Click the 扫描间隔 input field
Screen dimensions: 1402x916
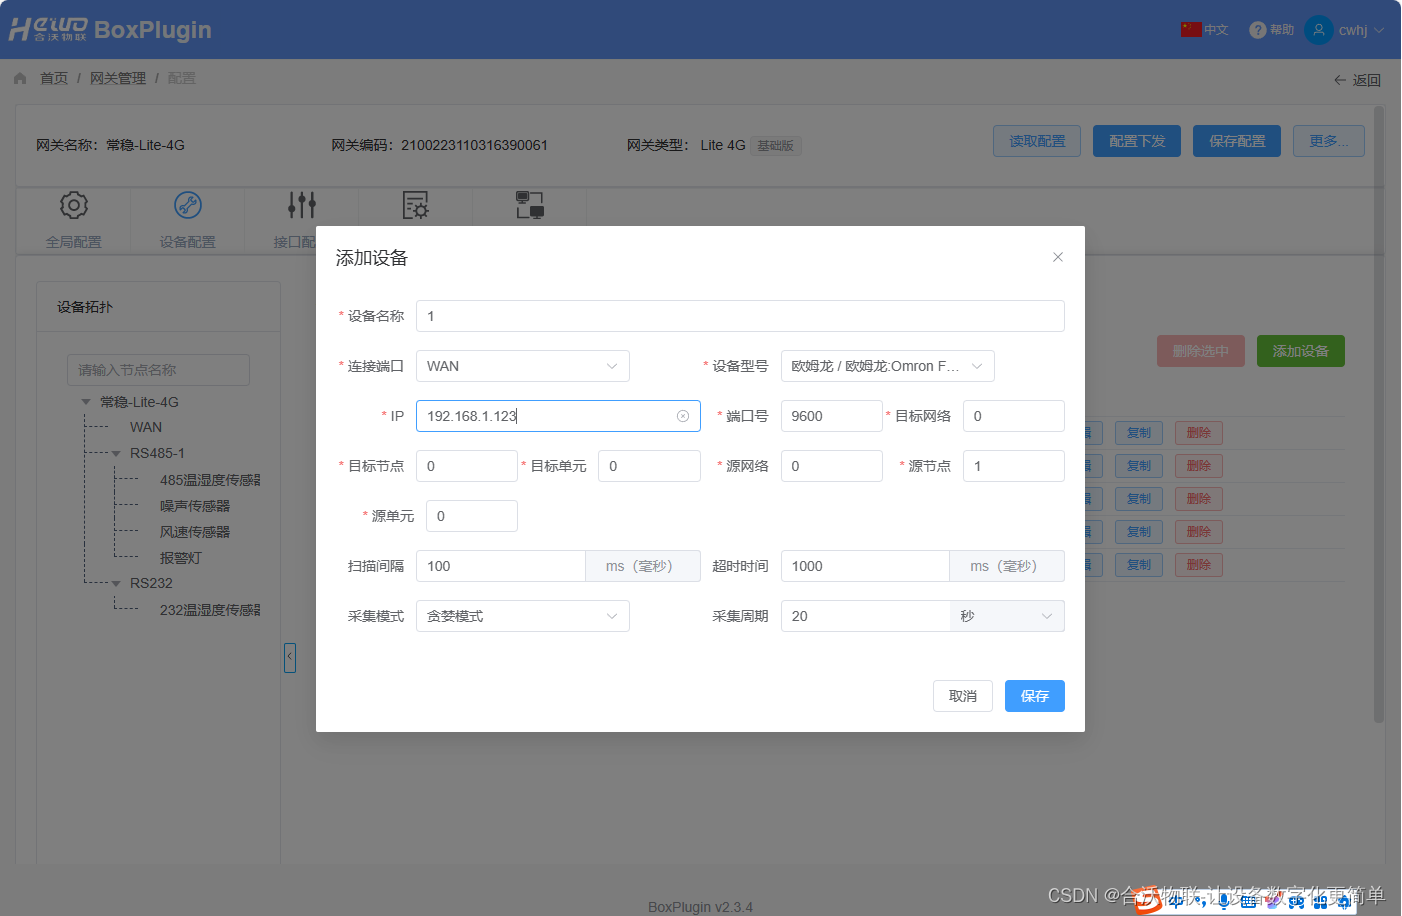[501, 566]
